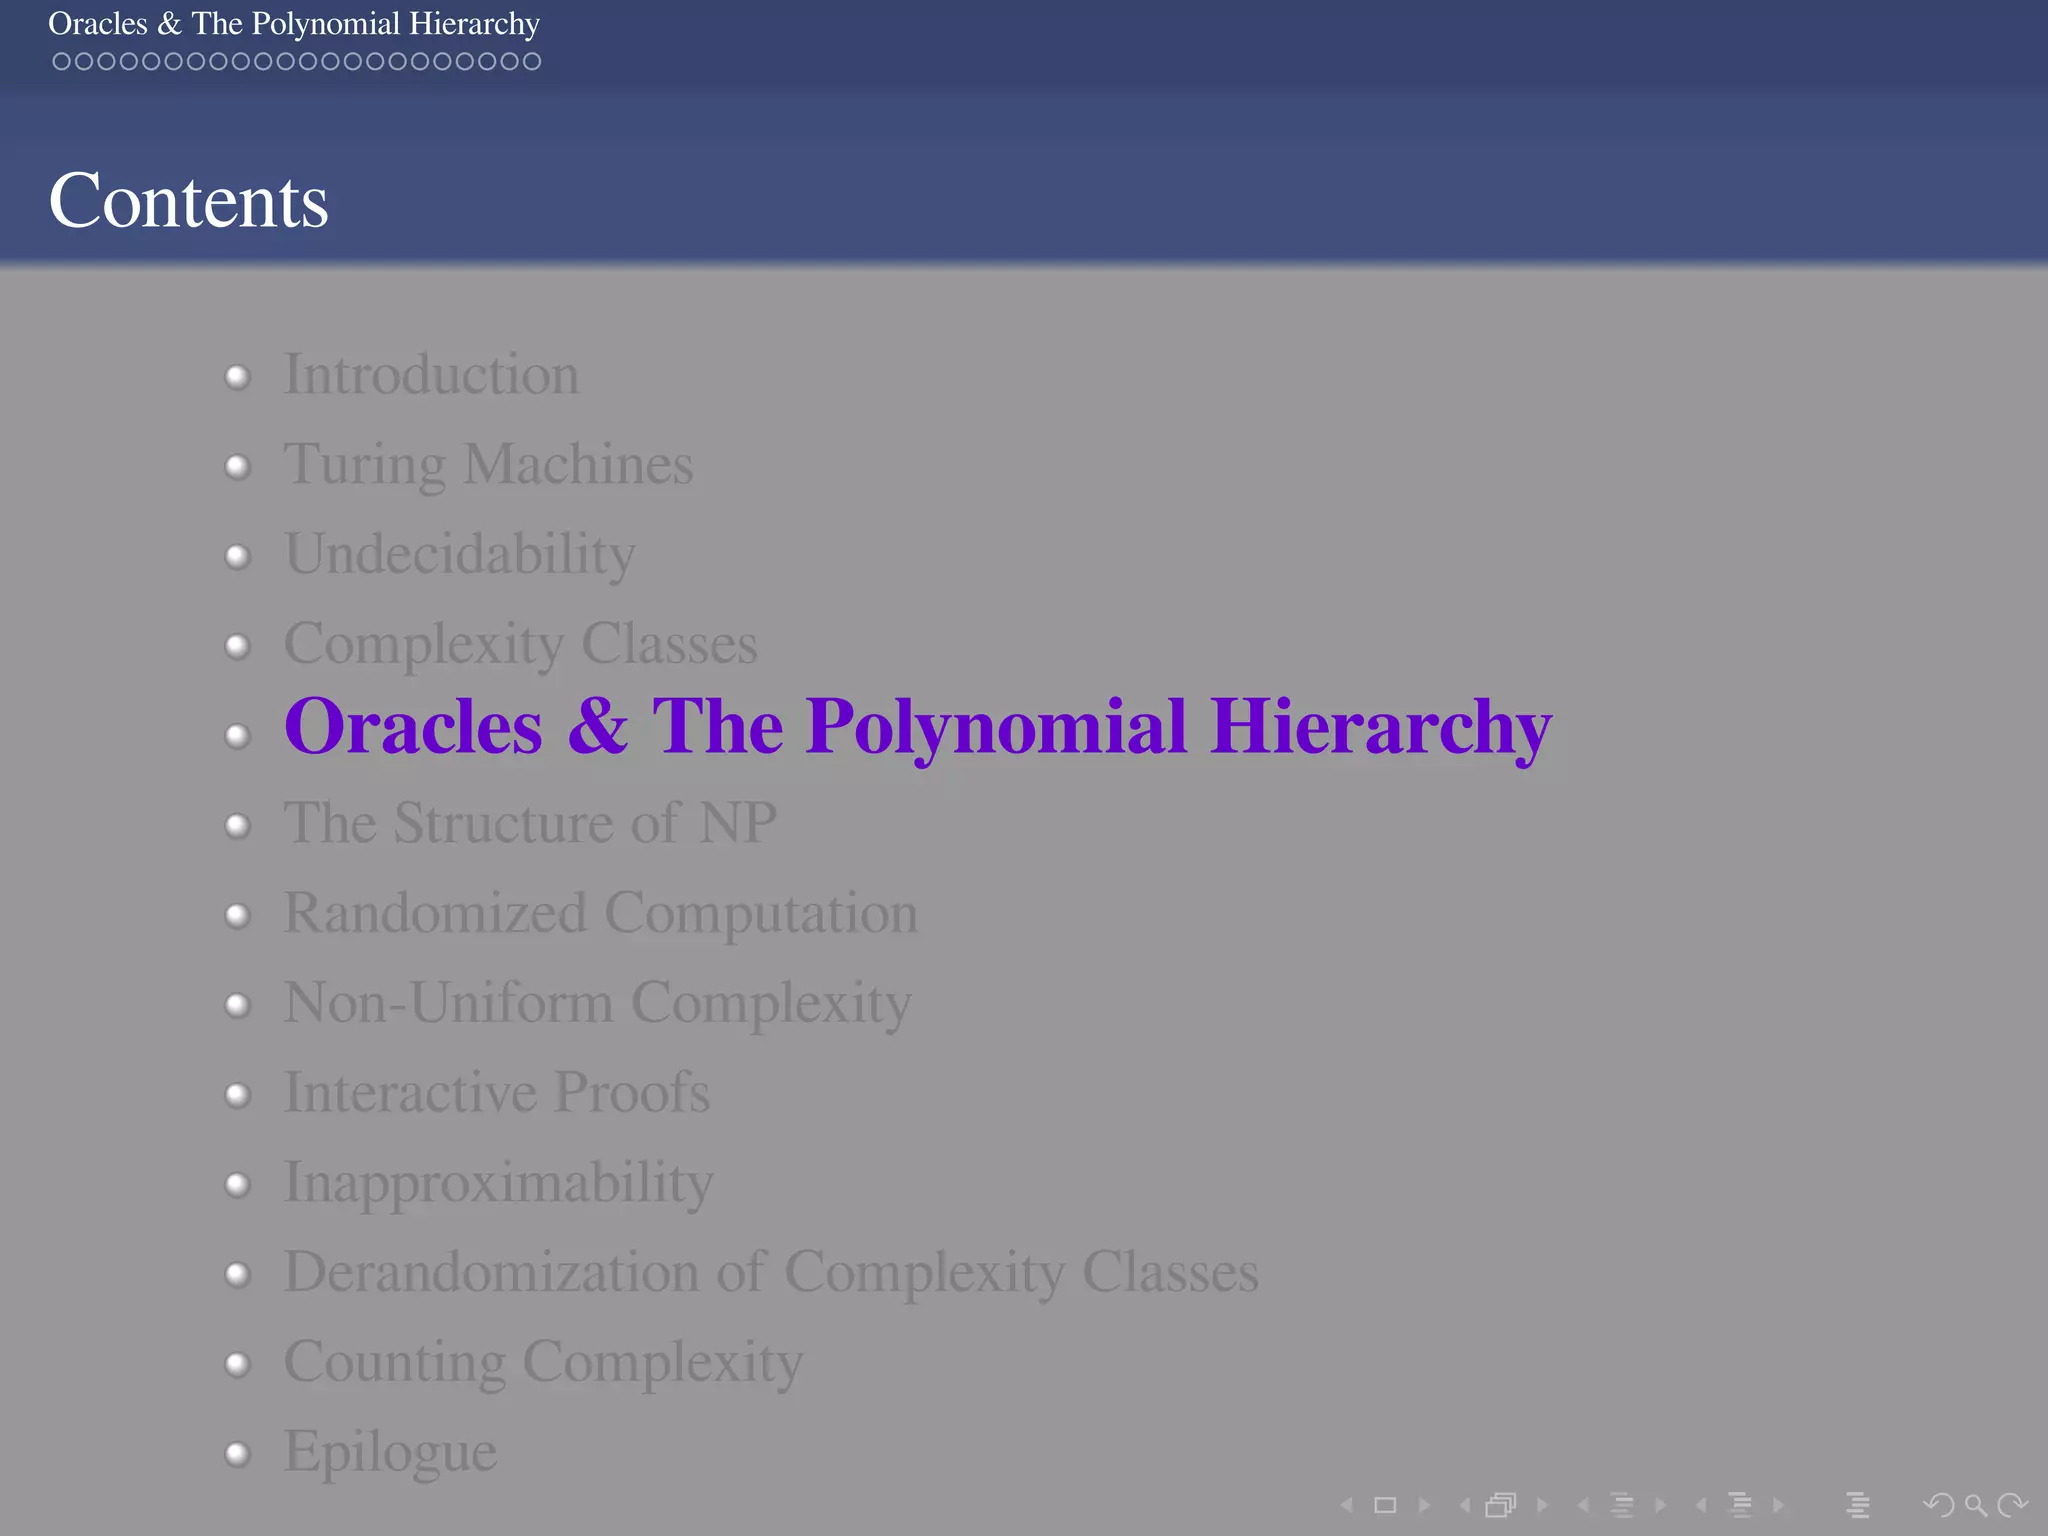
Task: Click the presentation outline icon
Action: click(1858, 1505)
